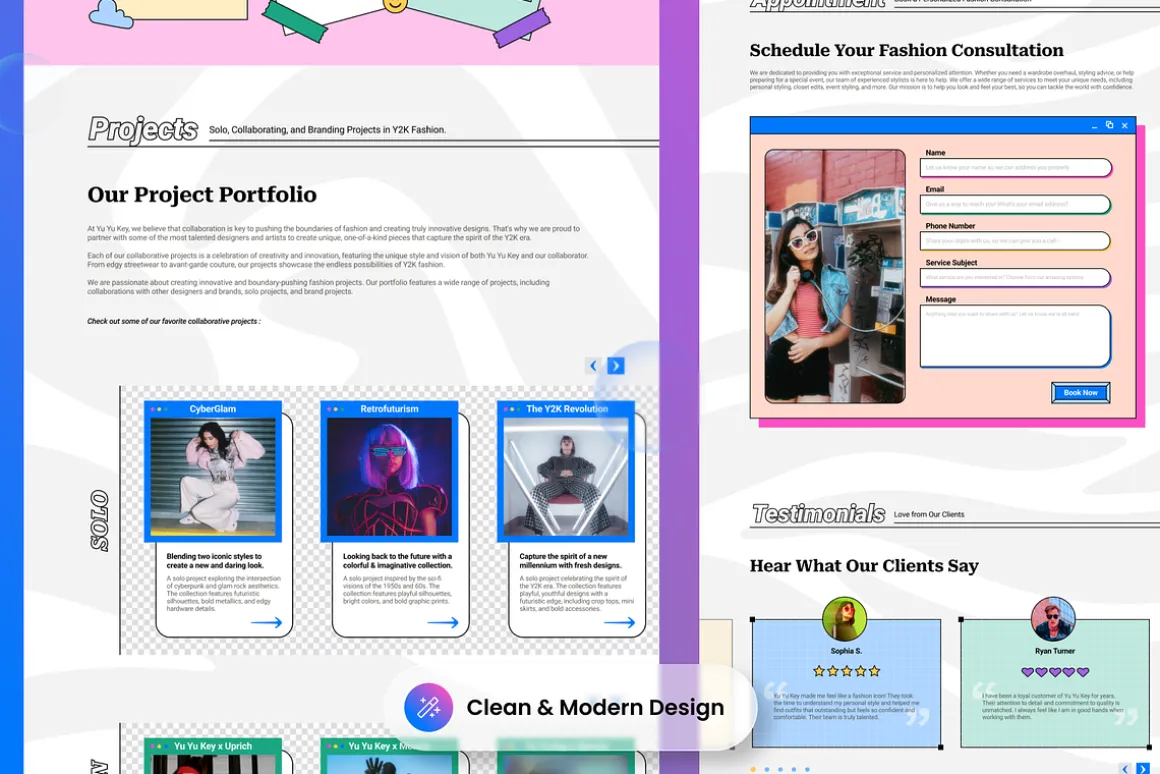Click the CyberGlam card title bar
The image size is (1160, 774).
coord(213,408)
